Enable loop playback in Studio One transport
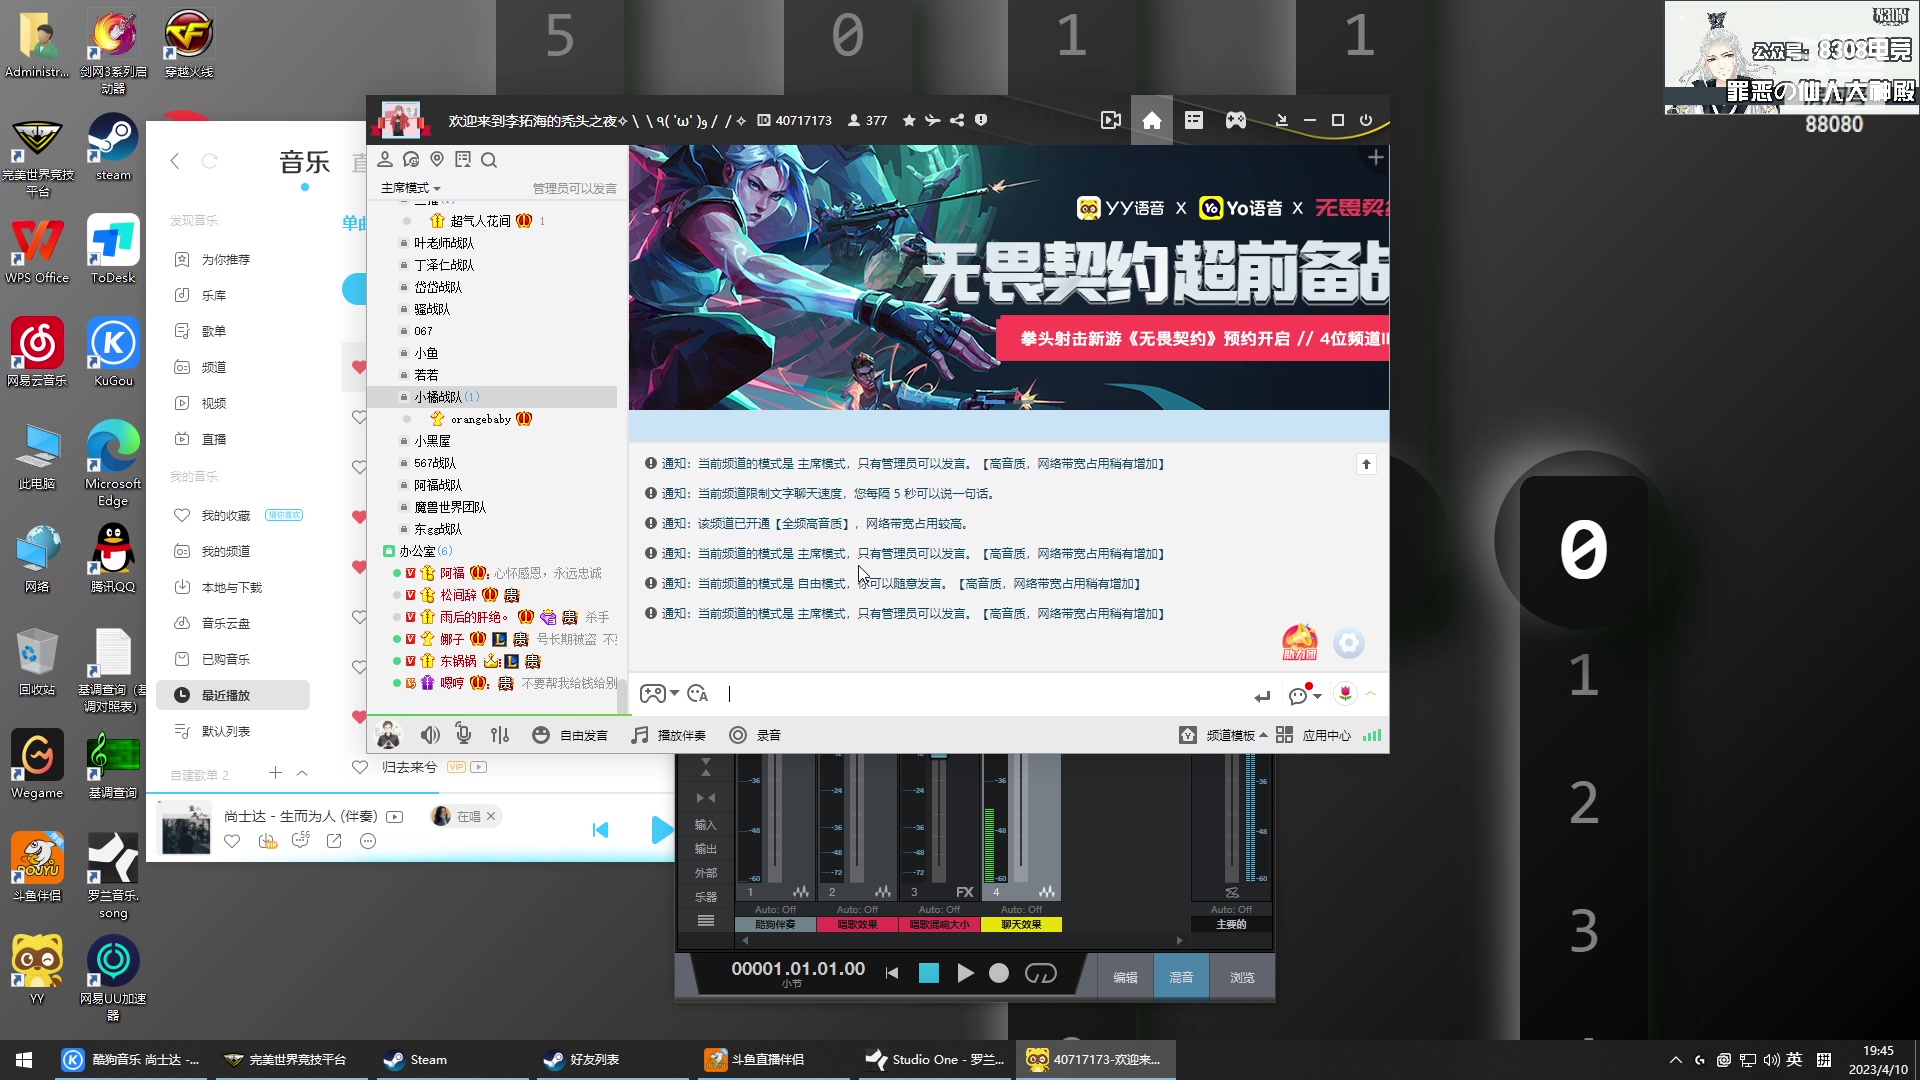The width and height of the screenshot is (1920, 1080). 1040,972
